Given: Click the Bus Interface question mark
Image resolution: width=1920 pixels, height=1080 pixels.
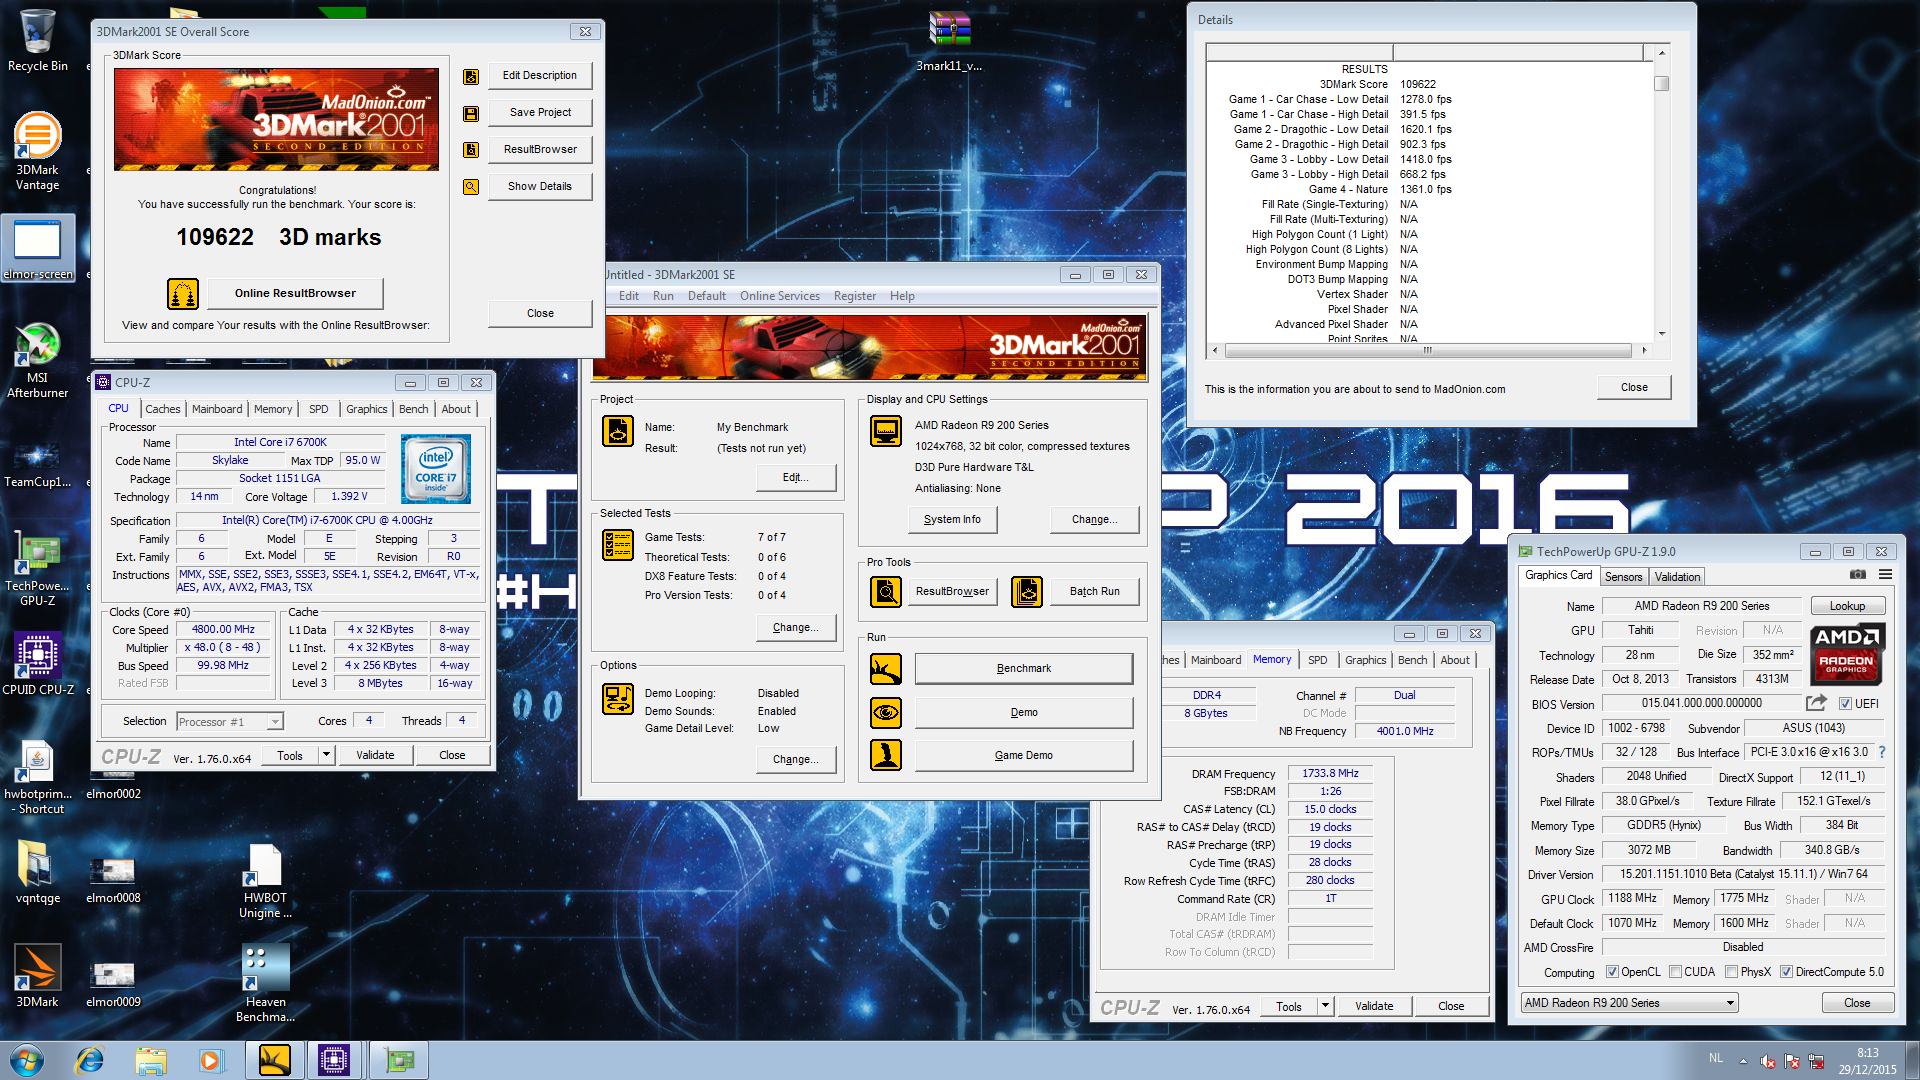Looking at the screenshot, I should (1882, 752).
